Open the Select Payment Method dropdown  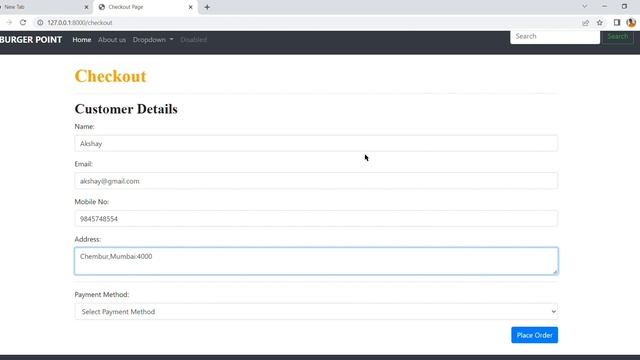tap(316, 311)
